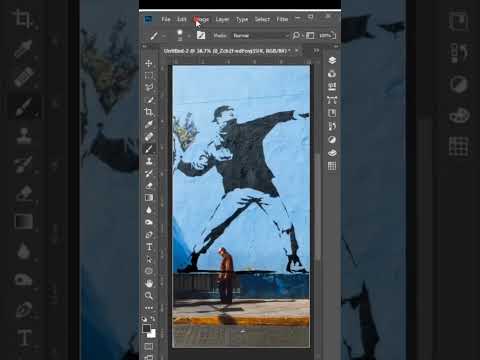Viewport: 480px width, 360px height.
Task: Select the Rectangular Marquee tool
Action: 149,75
